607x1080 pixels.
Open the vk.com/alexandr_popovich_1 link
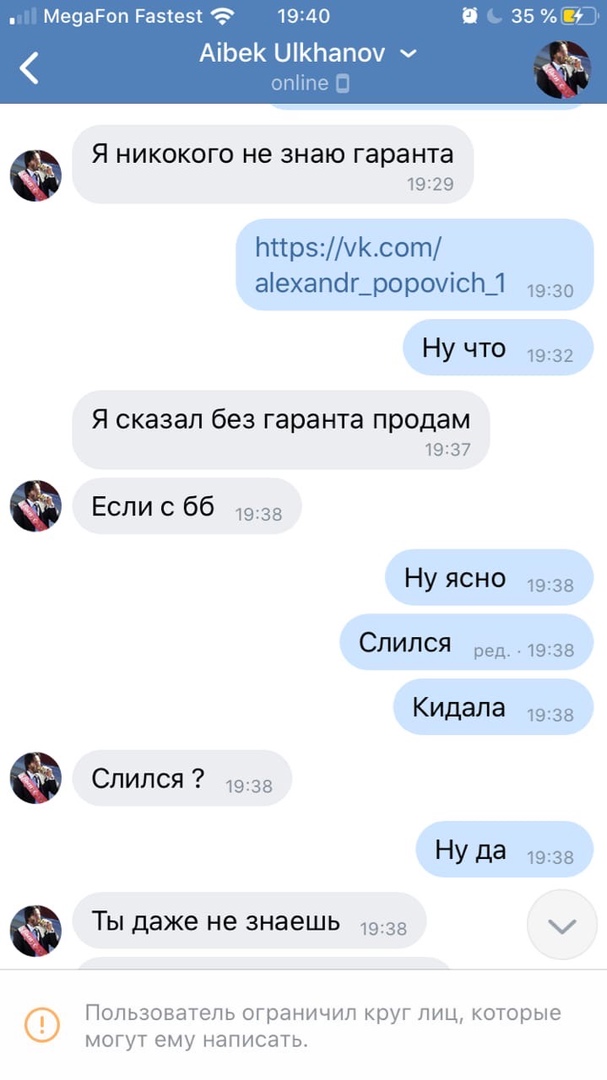click(x=380, y=265)
